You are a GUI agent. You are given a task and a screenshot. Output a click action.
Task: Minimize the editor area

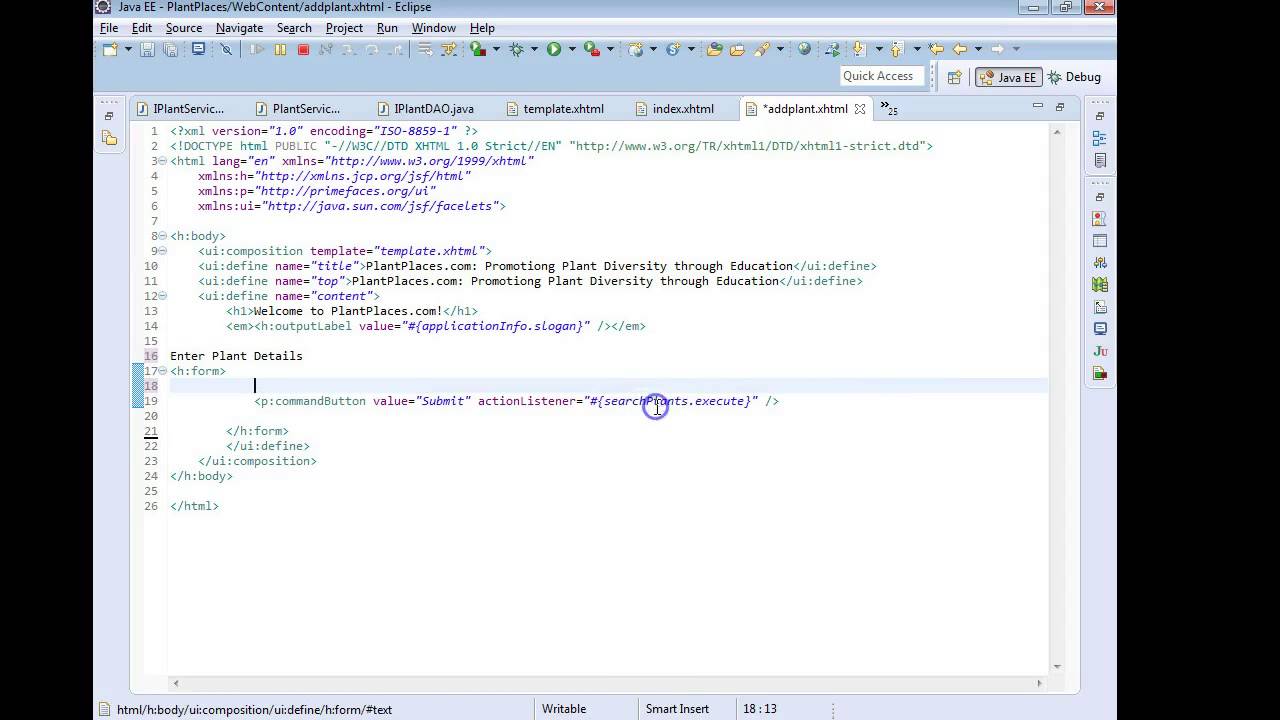coord(1038,106)
